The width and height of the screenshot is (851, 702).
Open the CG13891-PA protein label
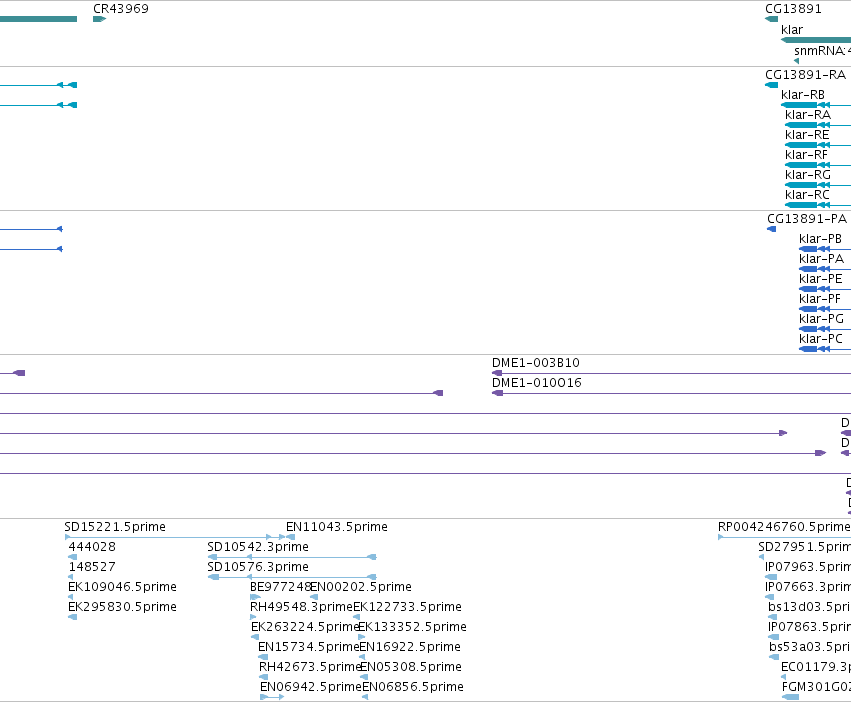tap(806, 219)
